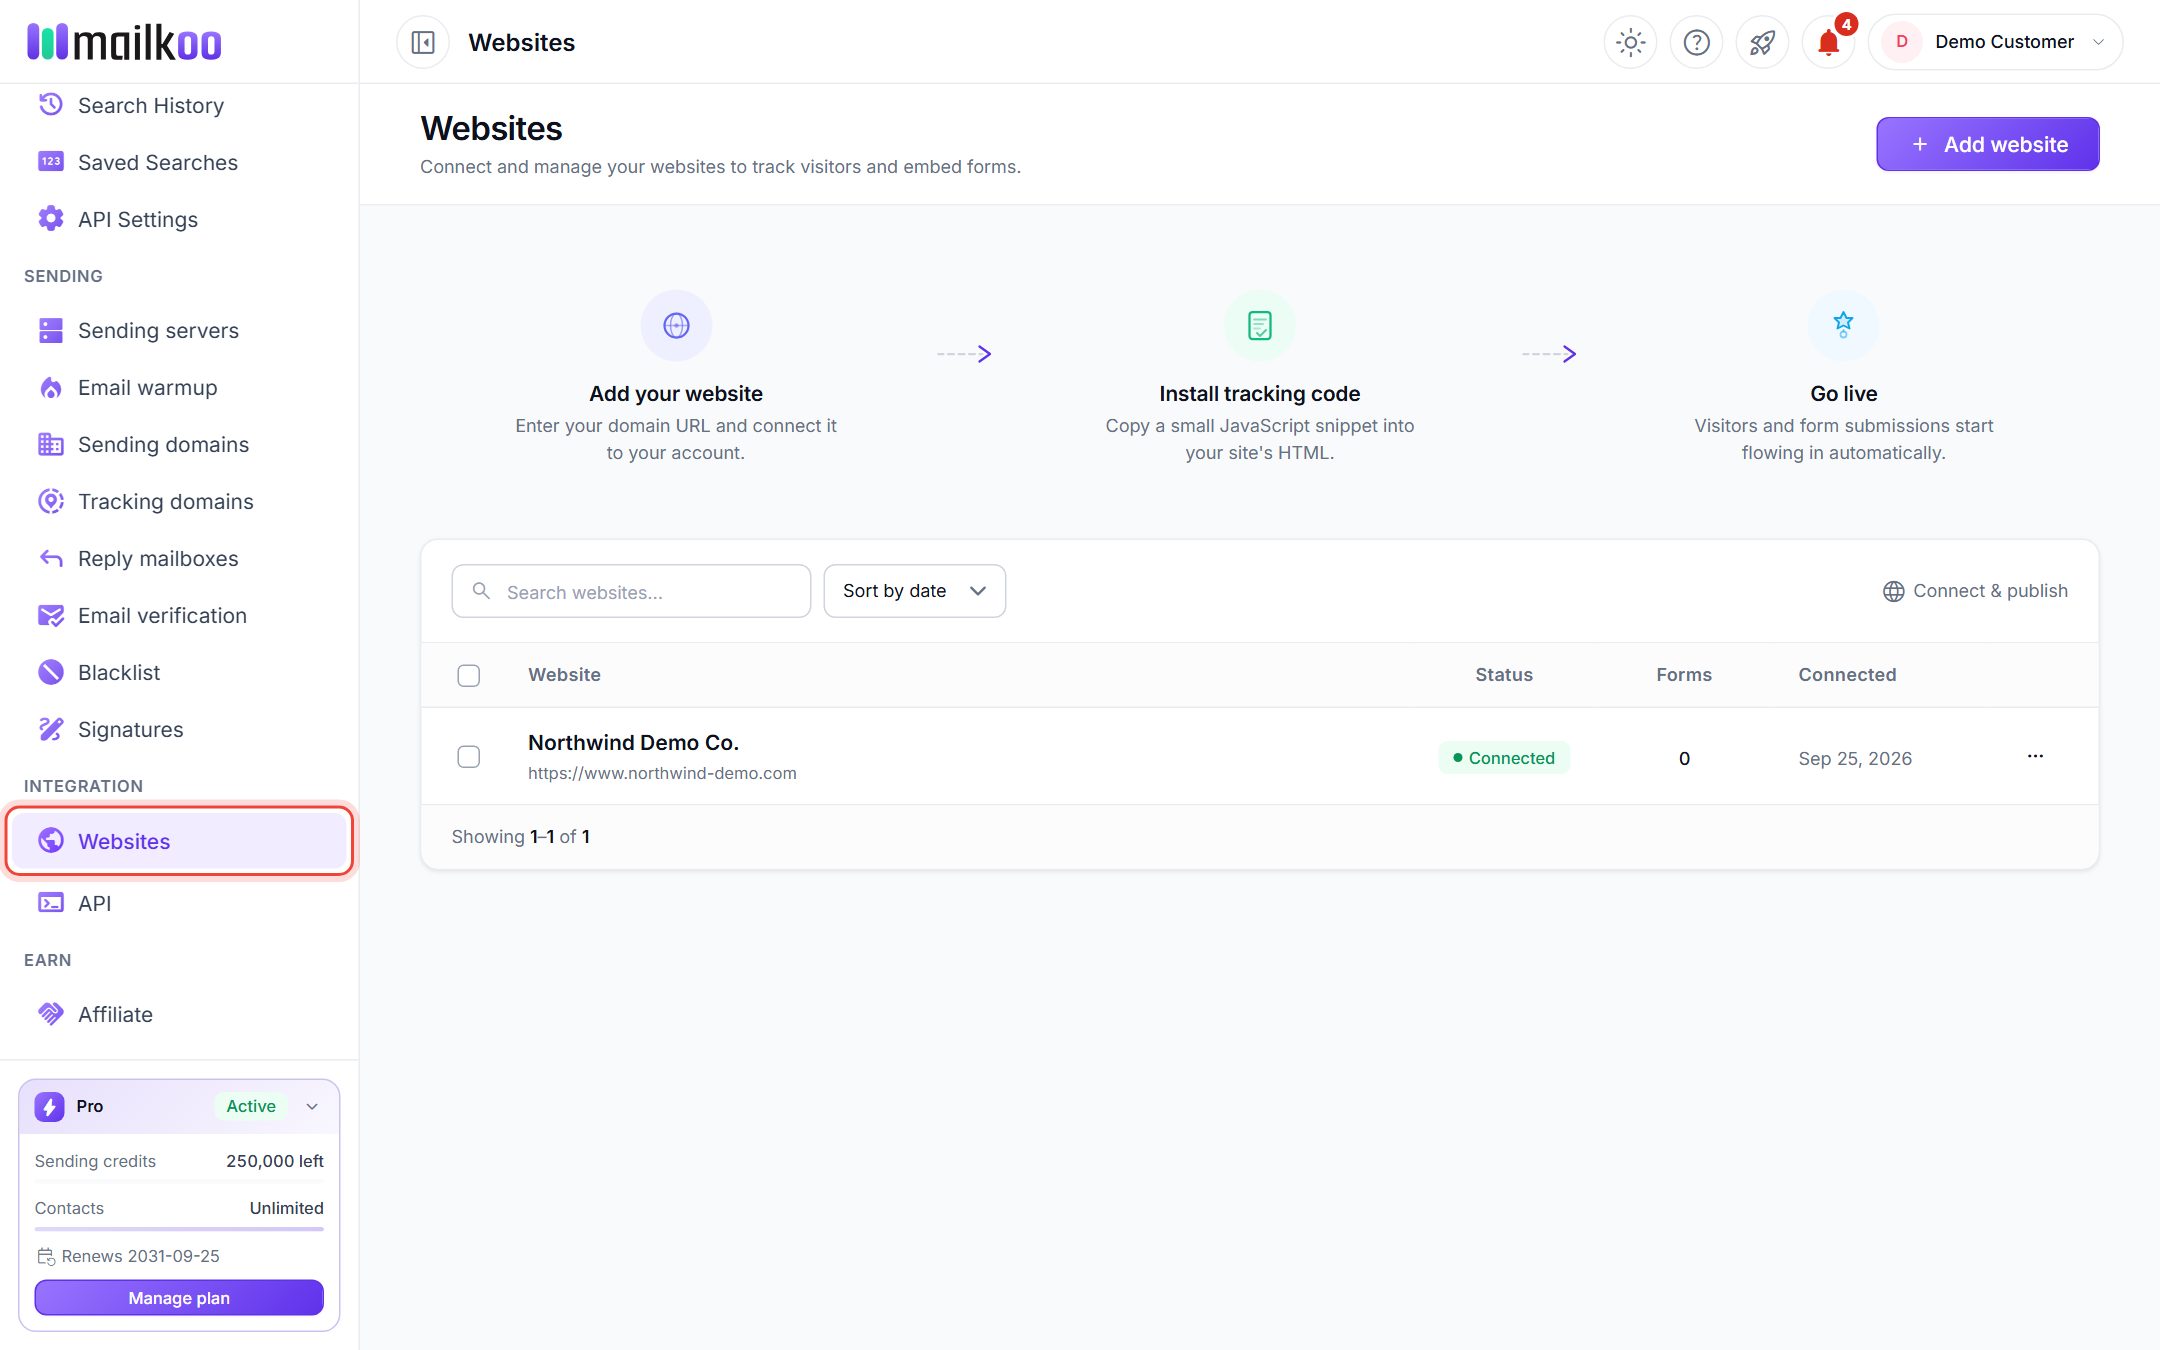Image resolution: width=2160 pixels, height=1350 pixels.
Task: Click the Reply mailboxes arrow icon
Action: click(x=51, y=558)
